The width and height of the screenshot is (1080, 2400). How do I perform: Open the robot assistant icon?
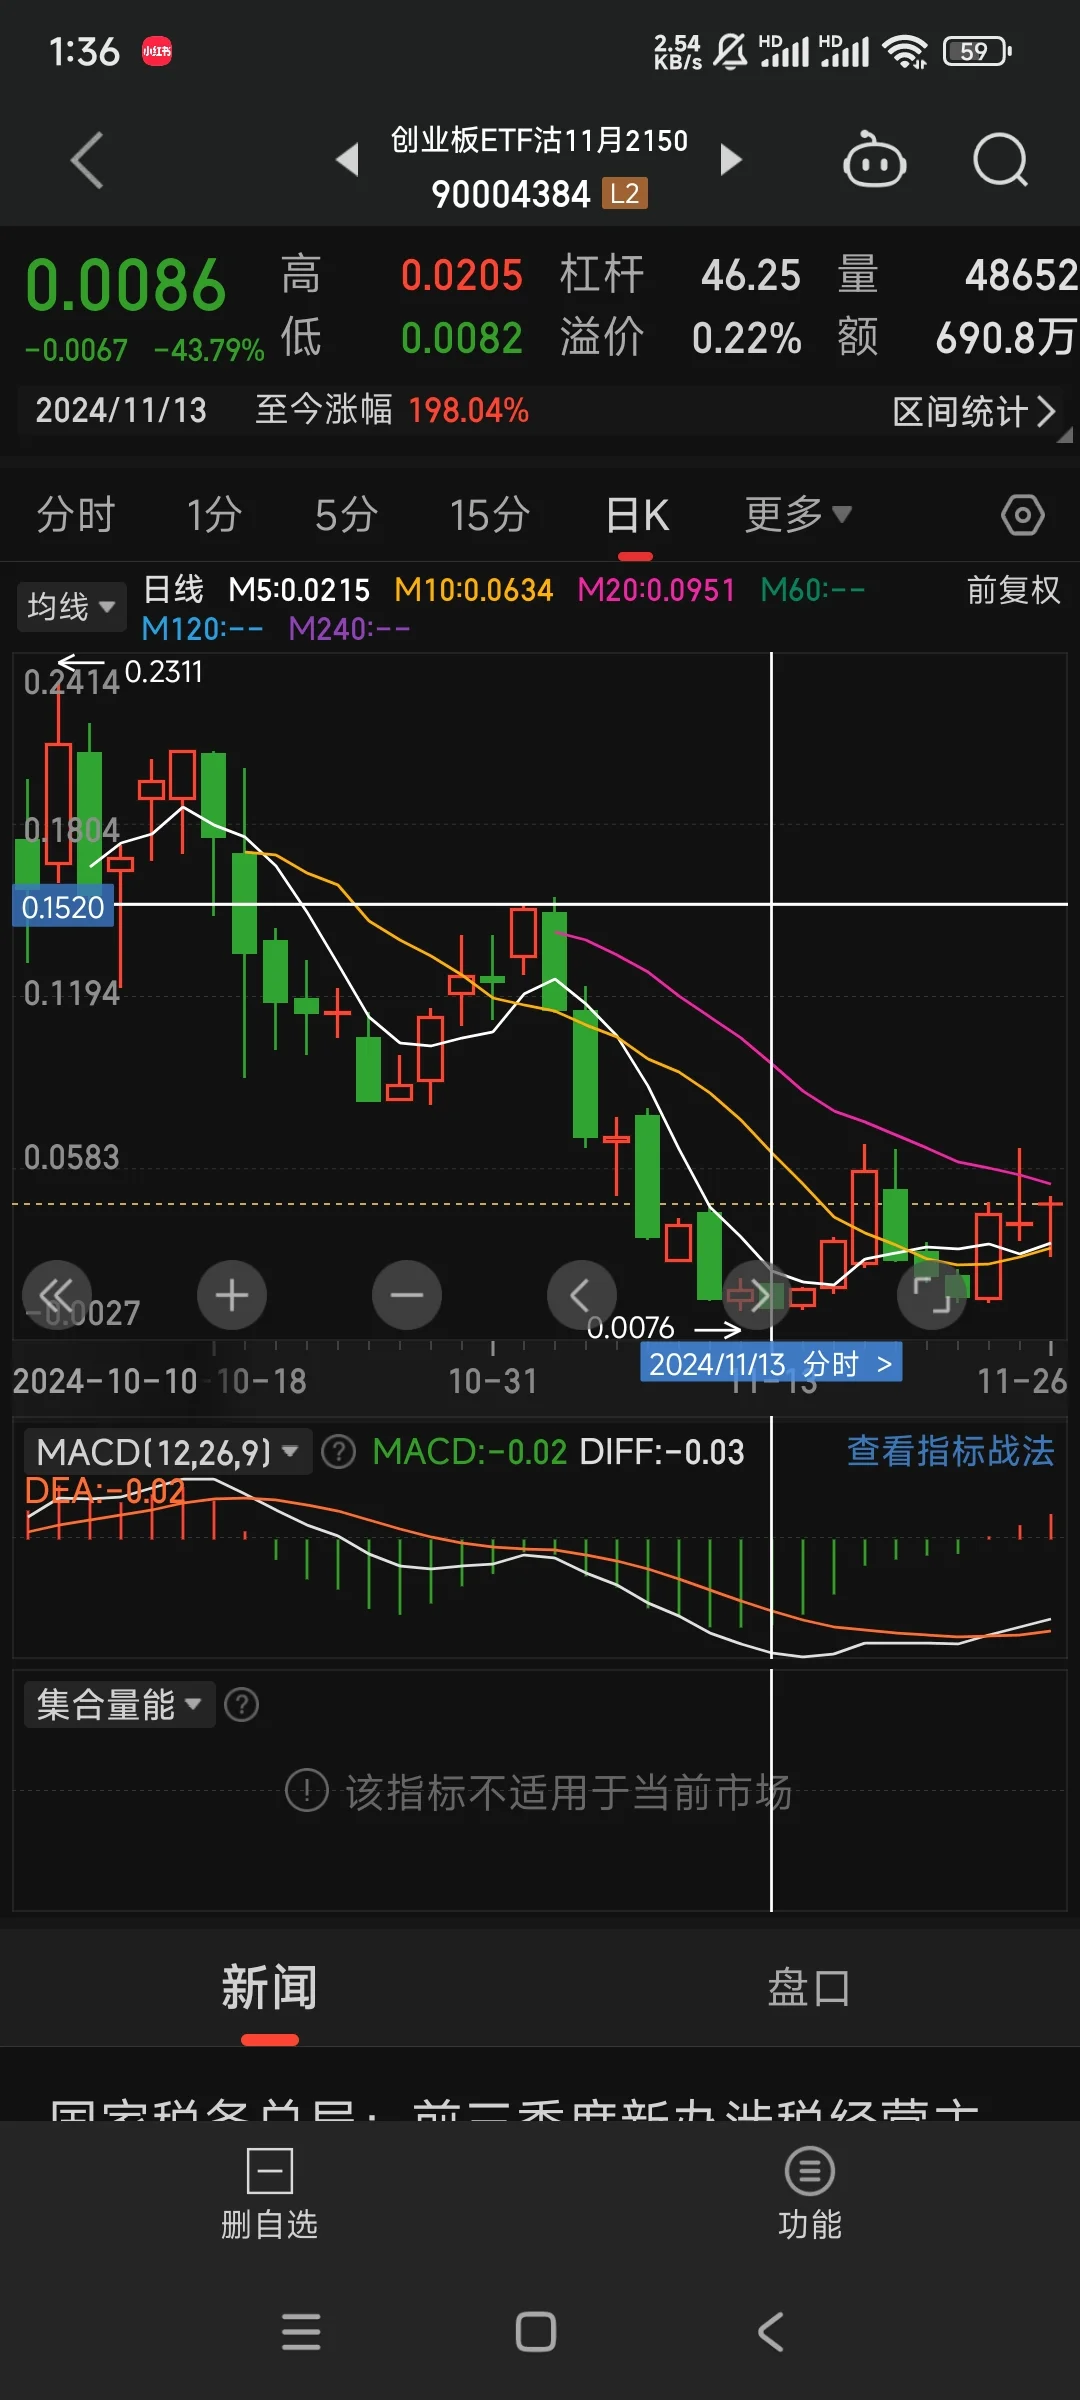pos(875,160)
